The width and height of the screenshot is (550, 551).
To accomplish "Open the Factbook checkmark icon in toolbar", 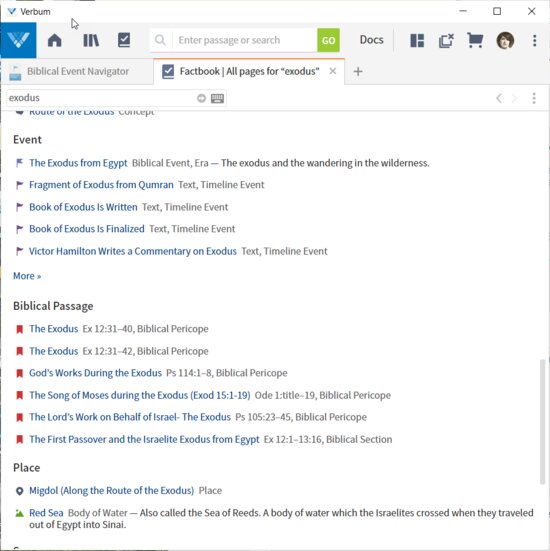I will point(124,40).
